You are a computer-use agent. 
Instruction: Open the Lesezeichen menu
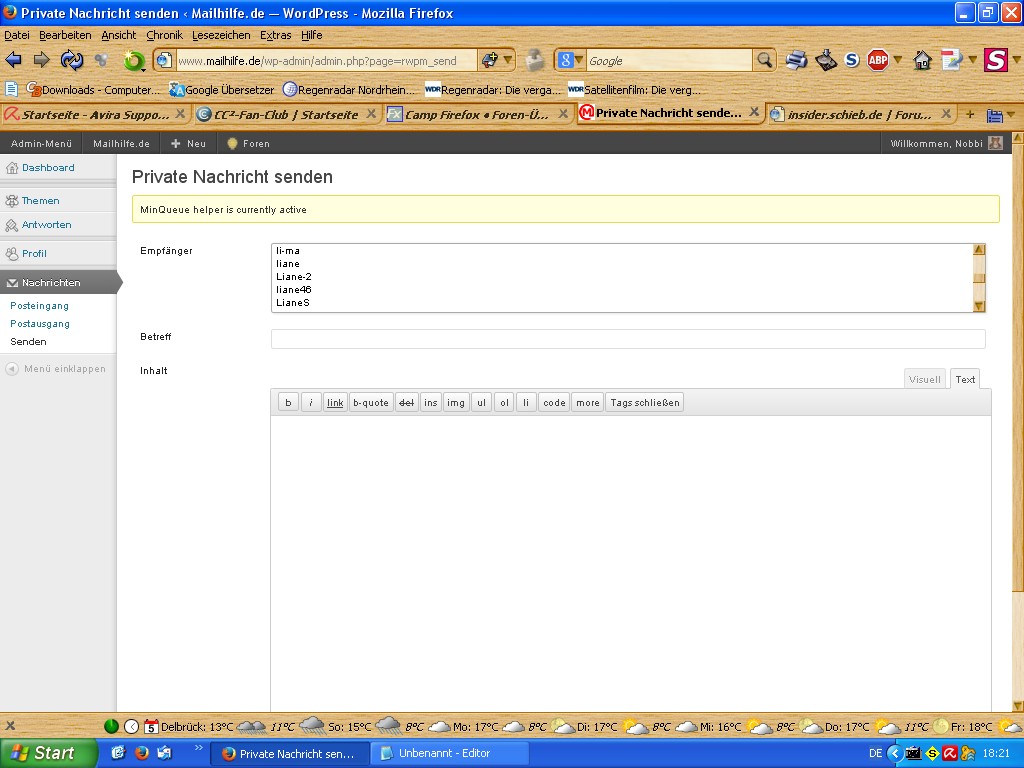(221, 35)
